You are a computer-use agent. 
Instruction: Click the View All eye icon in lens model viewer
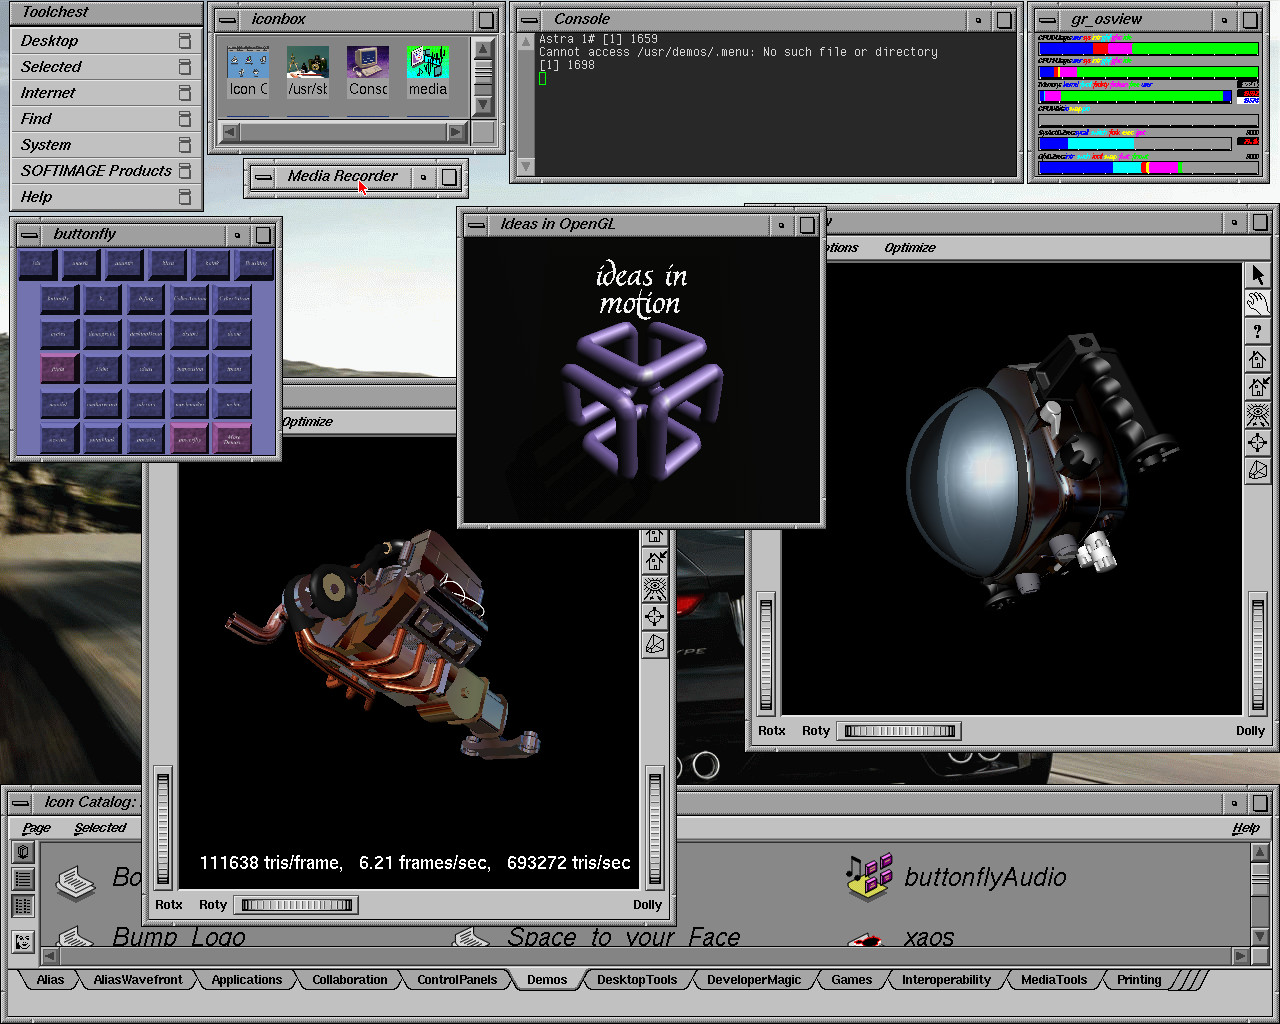(x=1258, y=415)
